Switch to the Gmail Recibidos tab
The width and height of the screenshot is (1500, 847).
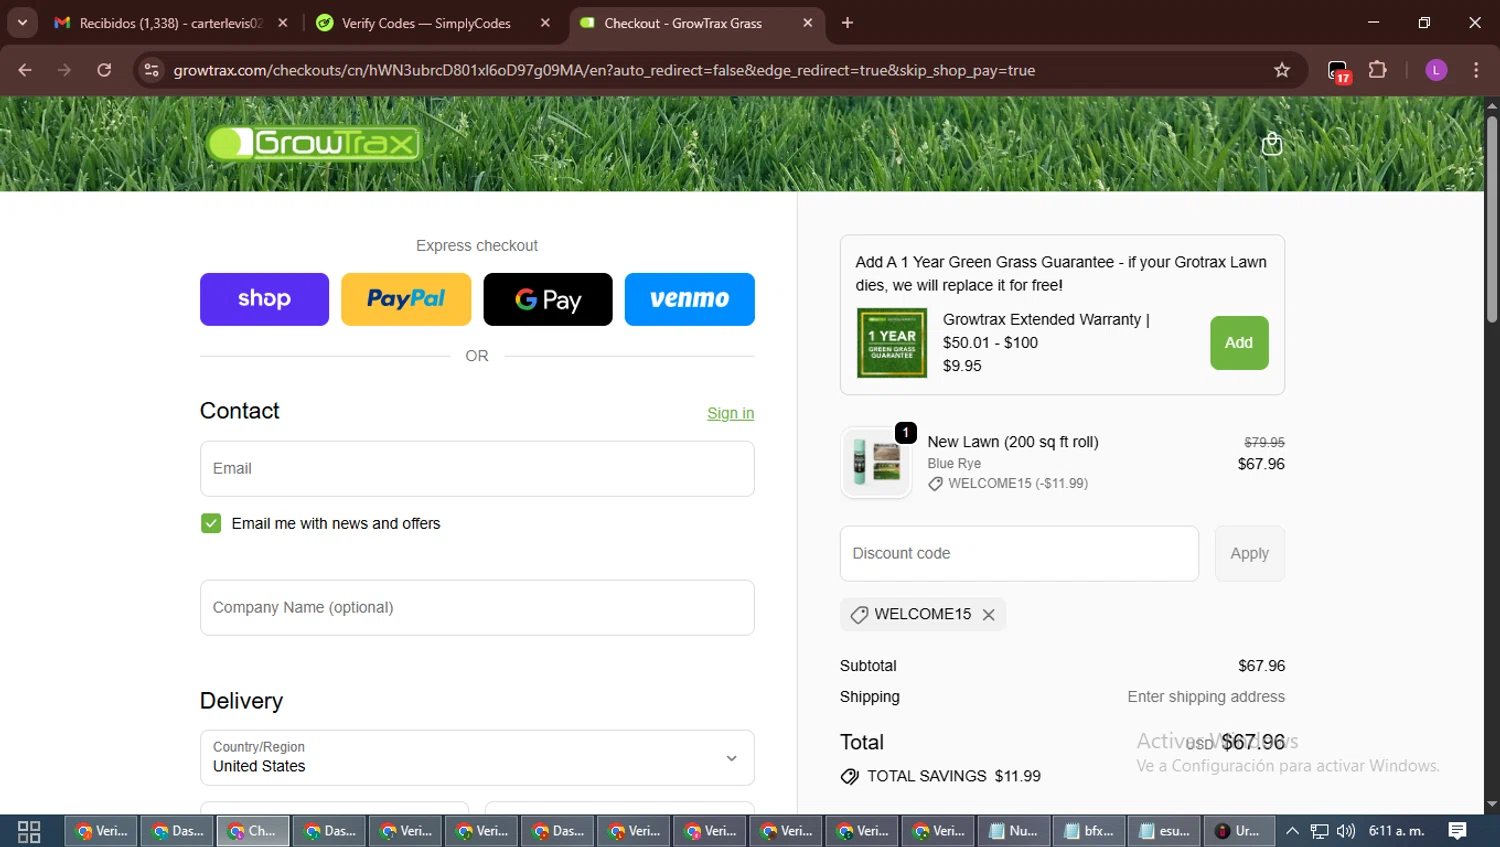[170, 23]
